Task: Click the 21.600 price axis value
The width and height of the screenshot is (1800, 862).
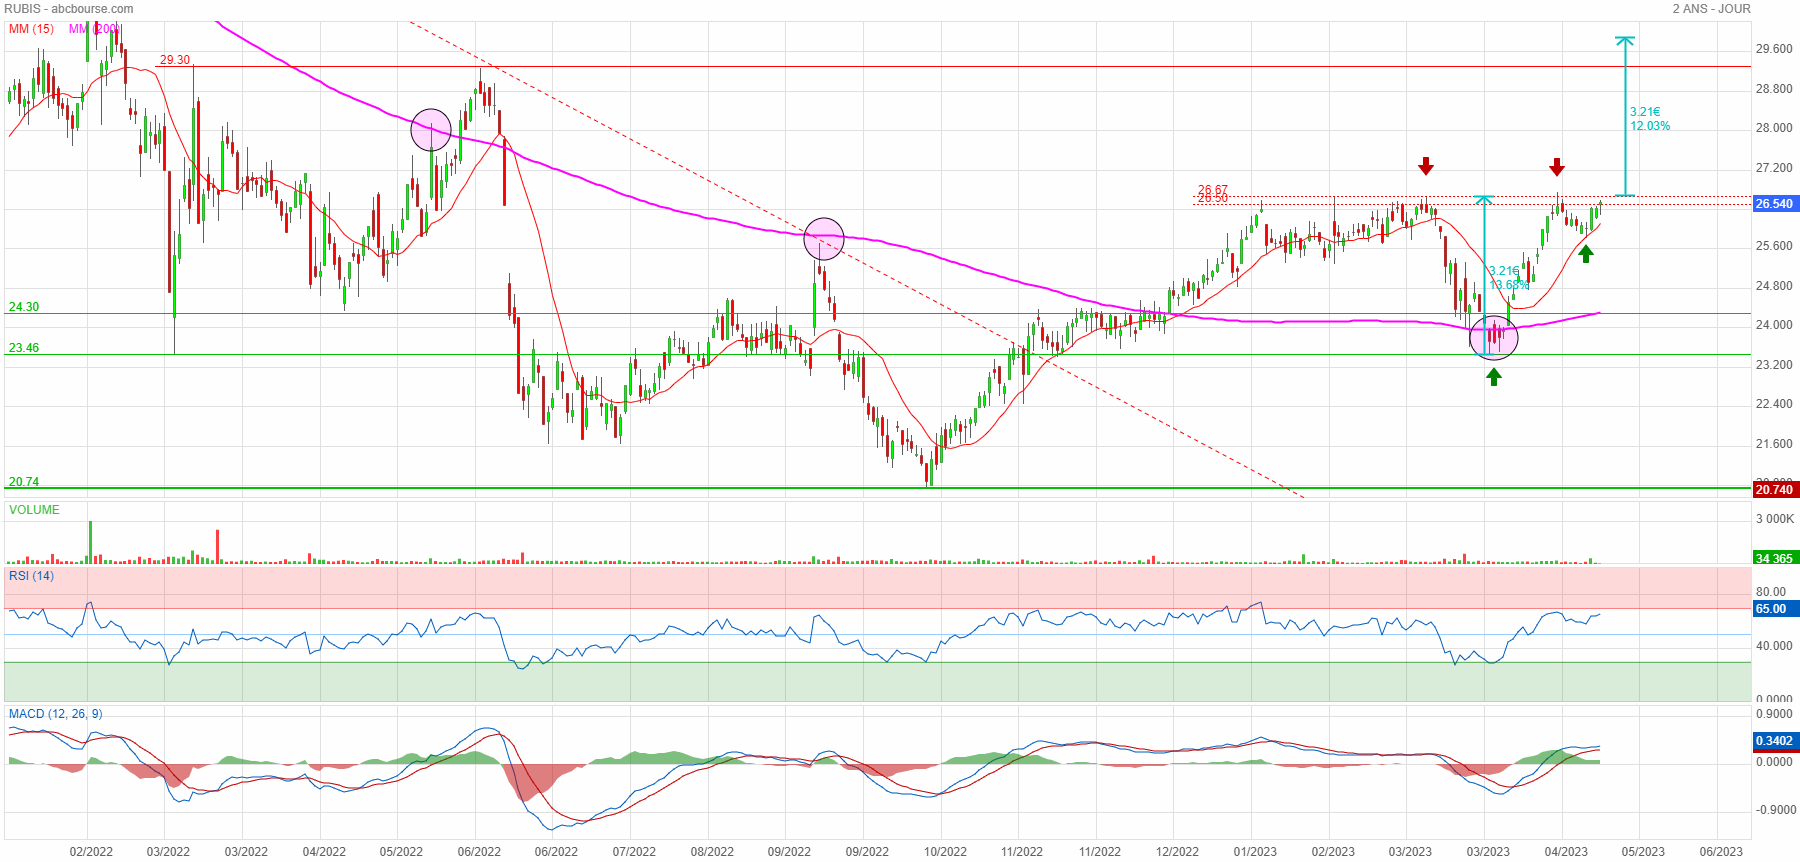Action: (1775, 444)
